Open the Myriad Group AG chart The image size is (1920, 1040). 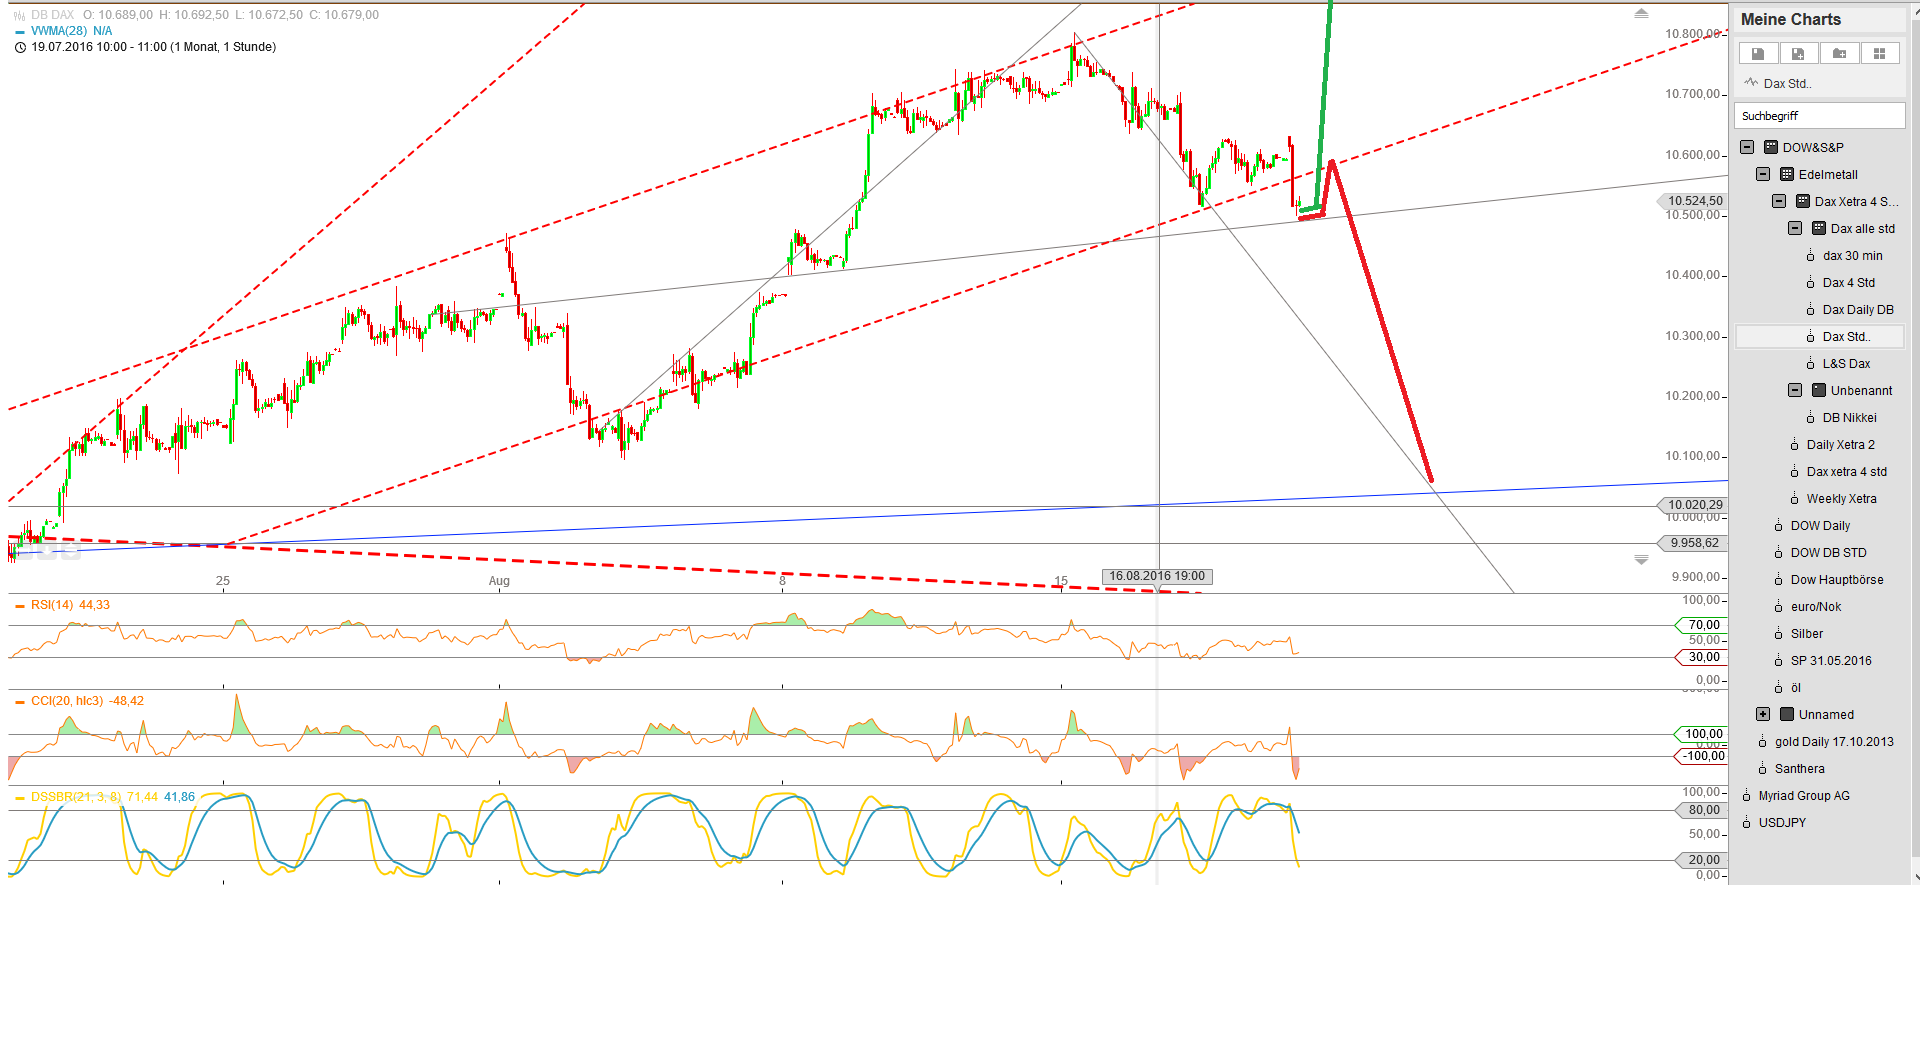click(1804, 796)
